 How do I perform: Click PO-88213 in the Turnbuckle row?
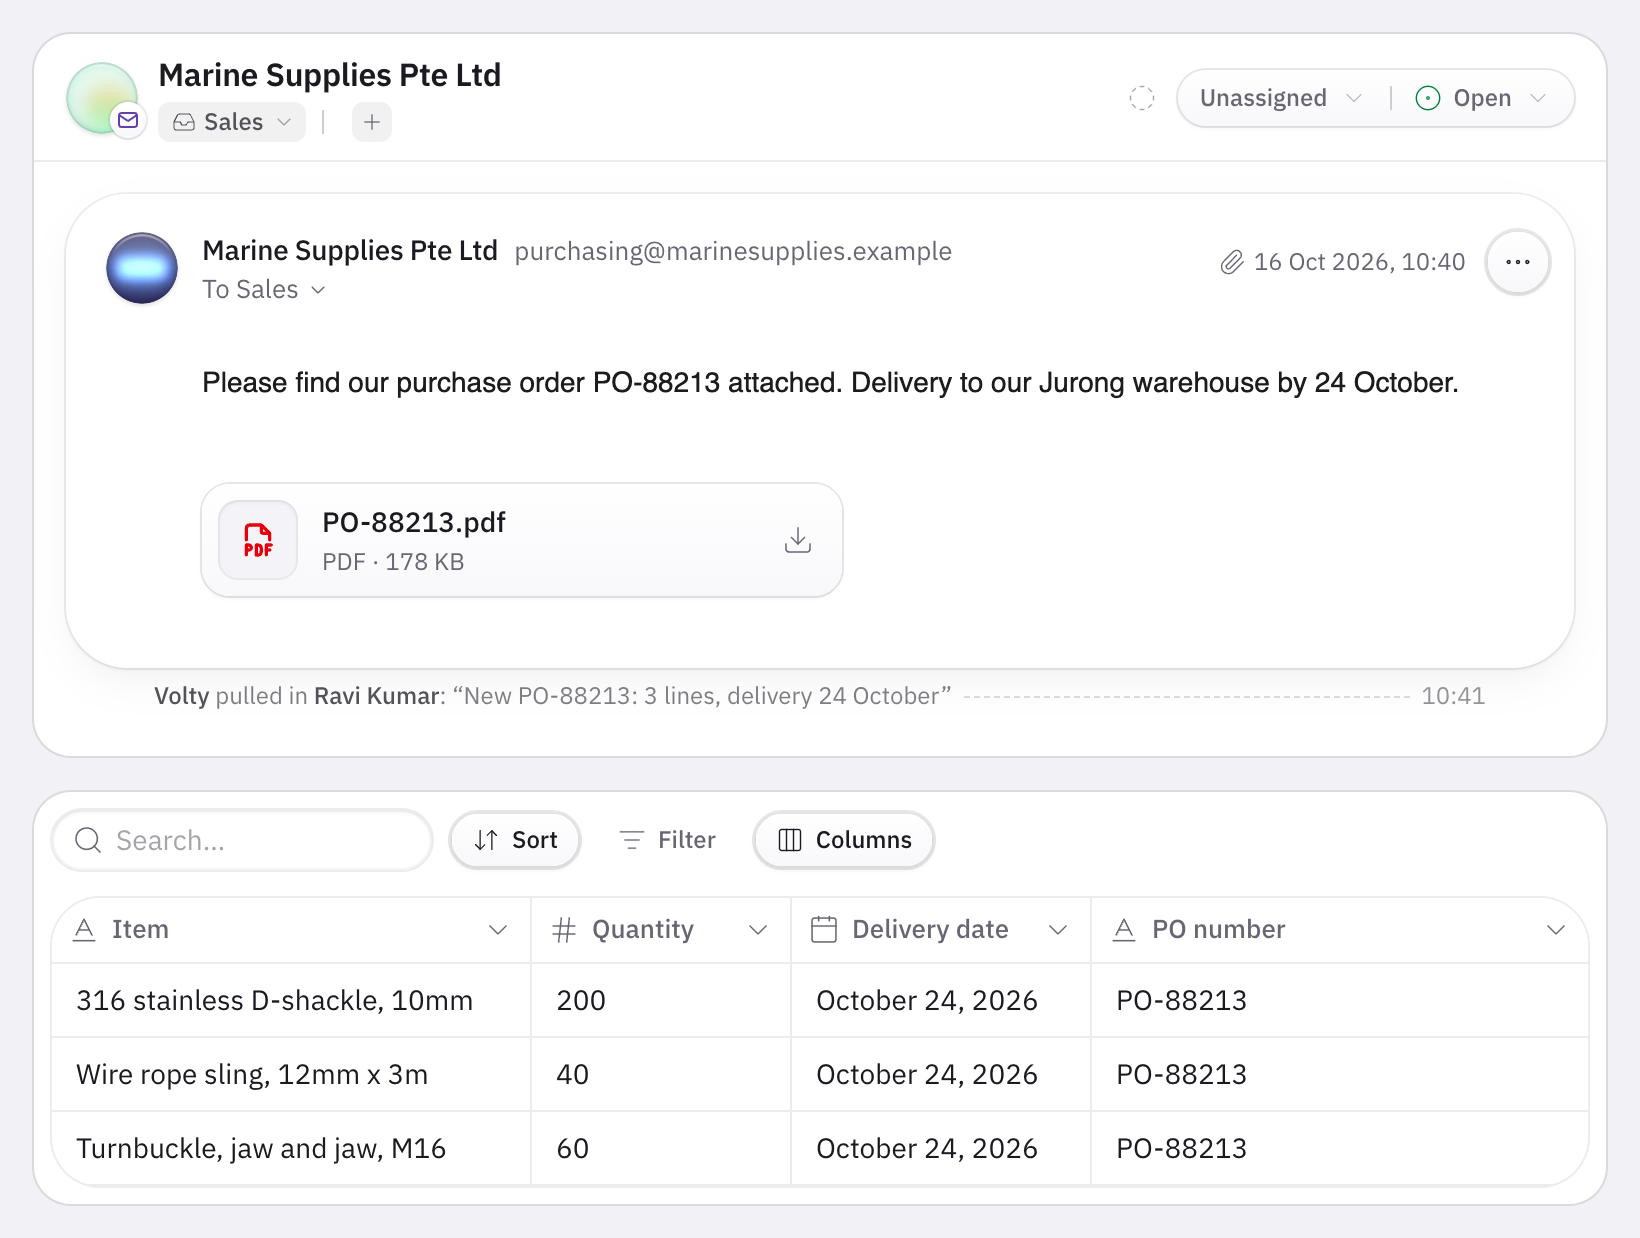tap(1340, 1149)
